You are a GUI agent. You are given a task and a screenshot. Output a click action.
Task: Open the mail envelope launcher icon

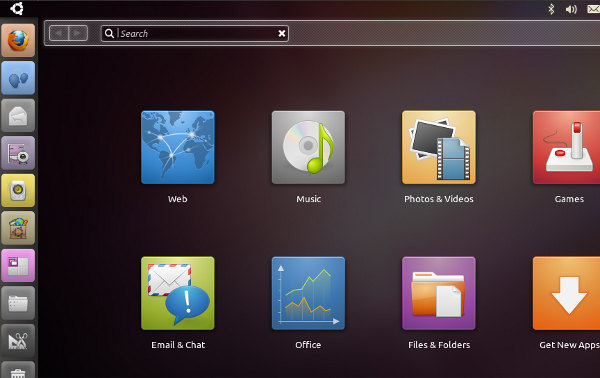click(x=18, y=115)
